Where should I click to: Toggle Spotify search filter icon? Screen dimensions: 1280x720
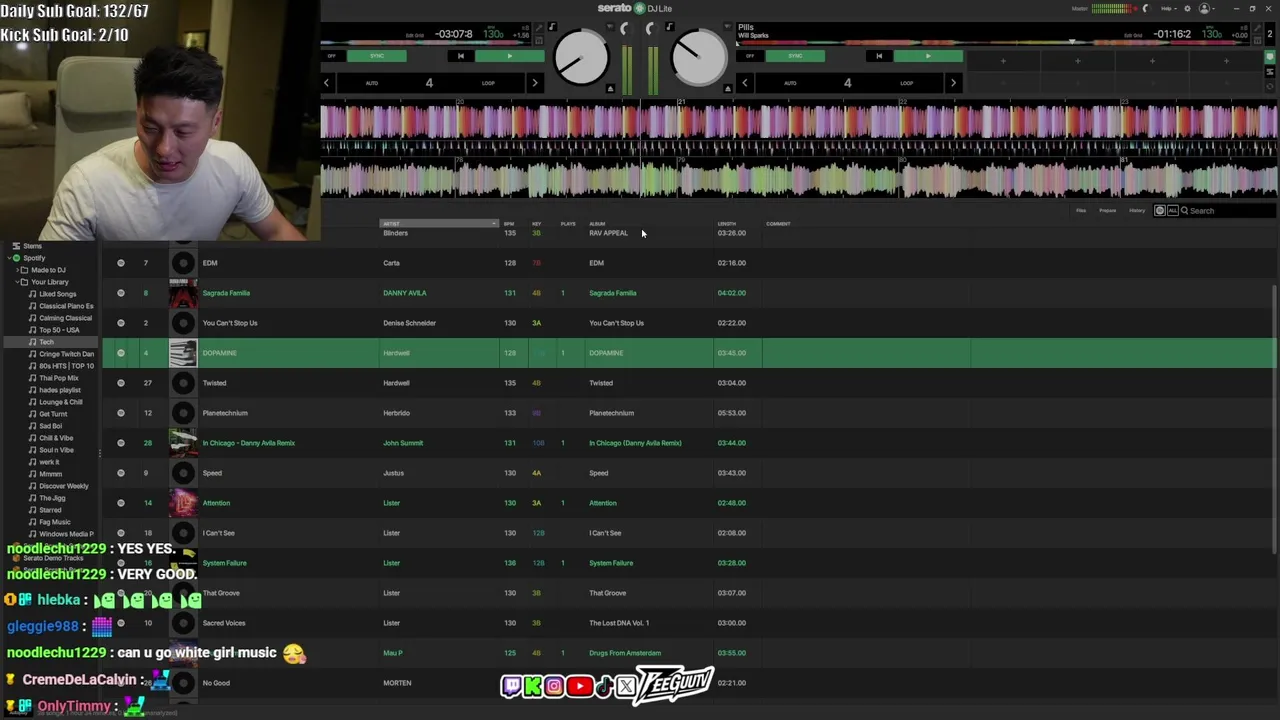coord(1160,211)
